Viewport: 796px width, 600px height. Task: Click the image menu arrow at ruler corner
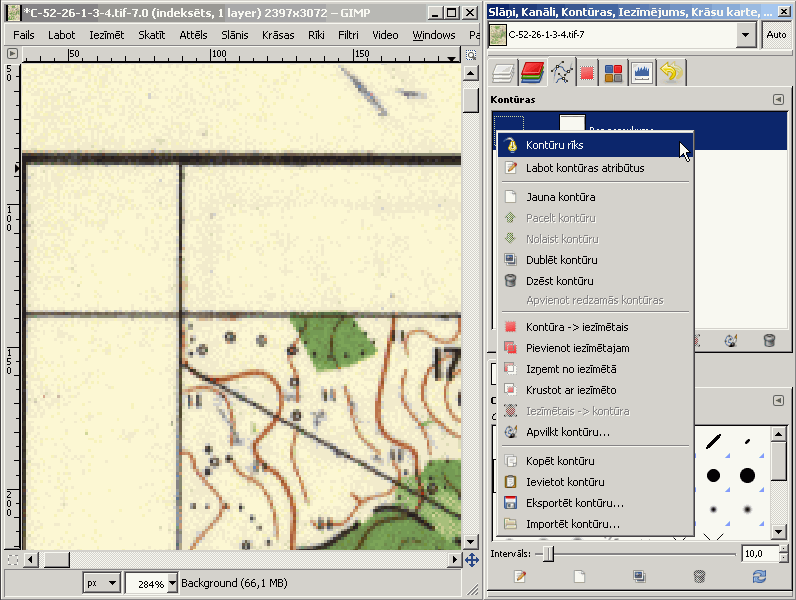13,53
